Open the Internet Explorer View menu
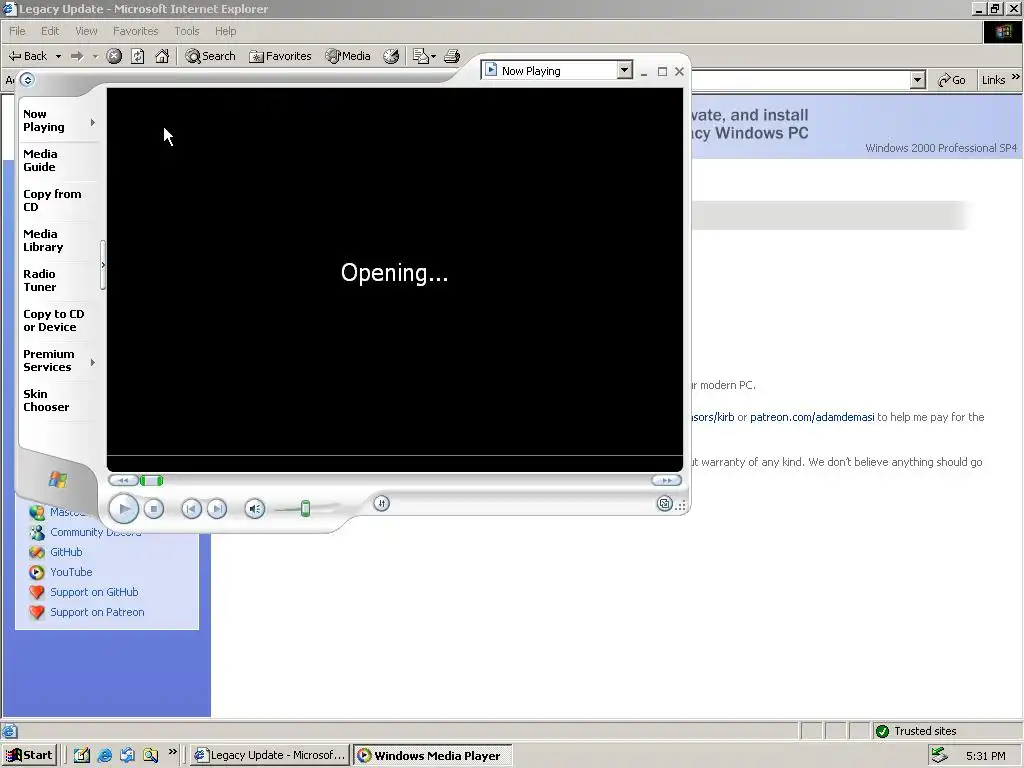Screen dimensions: 1024x768 click(86, 31)
